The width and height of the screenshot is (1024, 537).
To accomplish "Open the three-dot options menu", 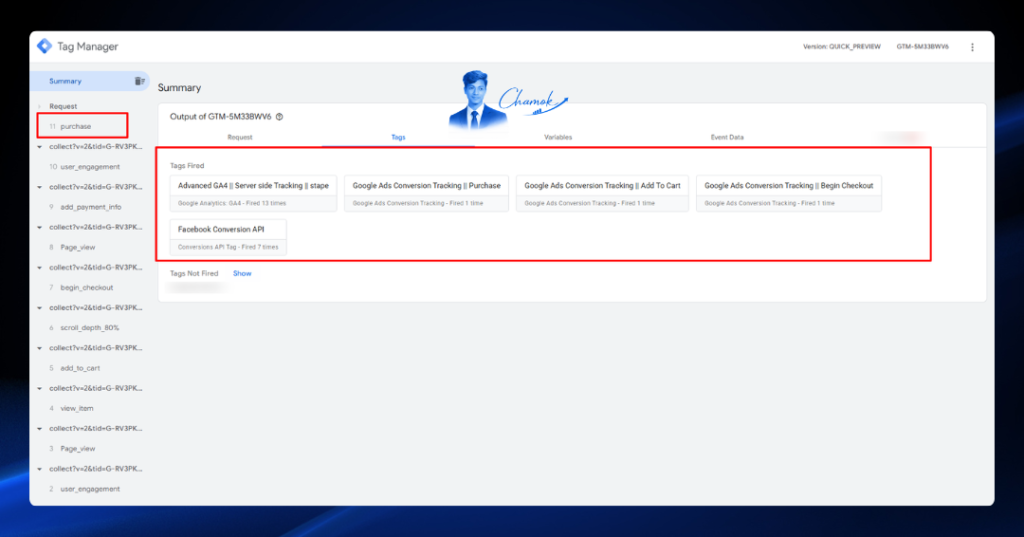I will (972, 47).
